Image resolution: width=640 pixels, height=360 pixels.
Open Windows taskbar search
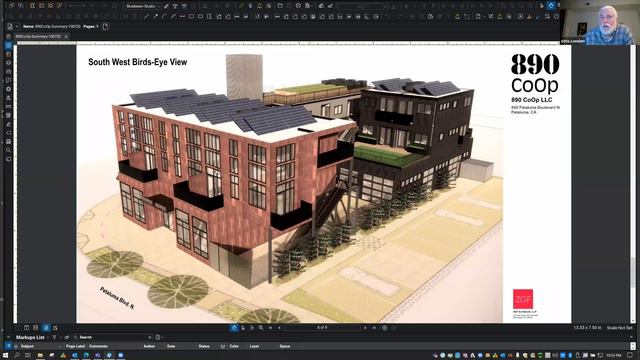click(x=17, y=356)
